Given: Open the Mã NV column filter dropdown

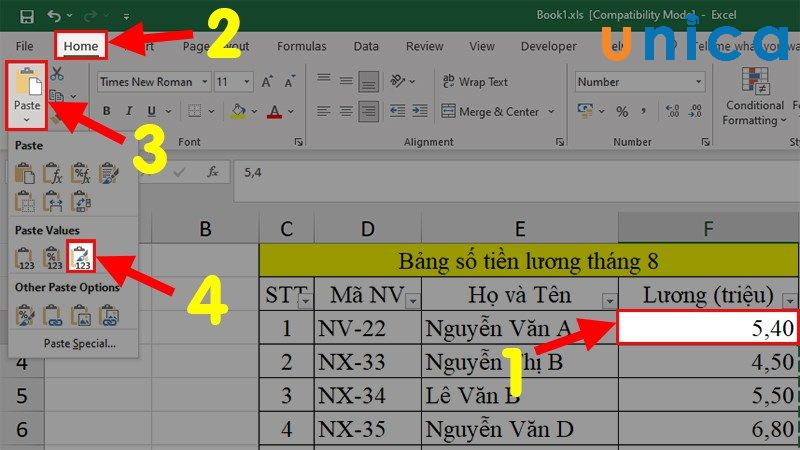Looking at the screenshot, I should pos(412,302).
